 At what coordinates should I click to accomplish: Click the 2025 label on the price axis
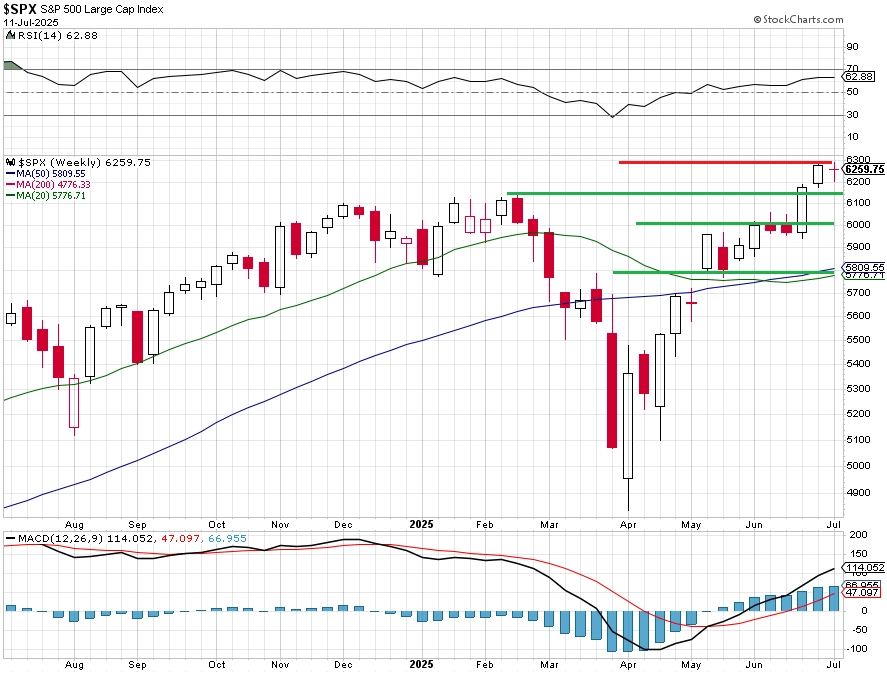pyautogui.click(x=421, y=524)
